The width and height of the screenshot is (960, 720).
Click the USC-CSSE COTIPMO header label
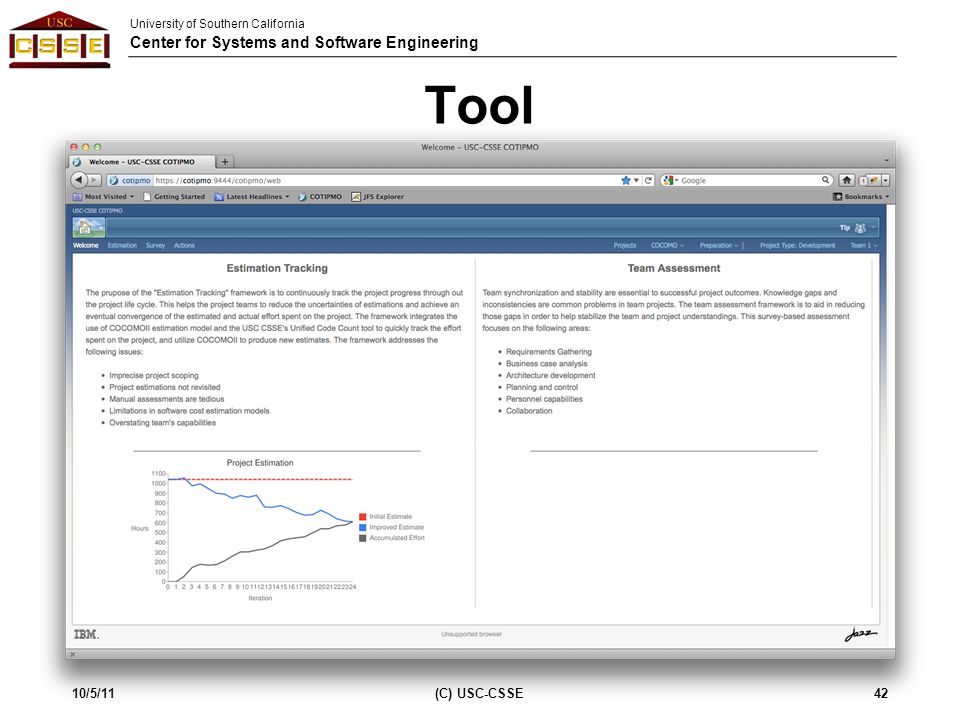pos(97,211)
